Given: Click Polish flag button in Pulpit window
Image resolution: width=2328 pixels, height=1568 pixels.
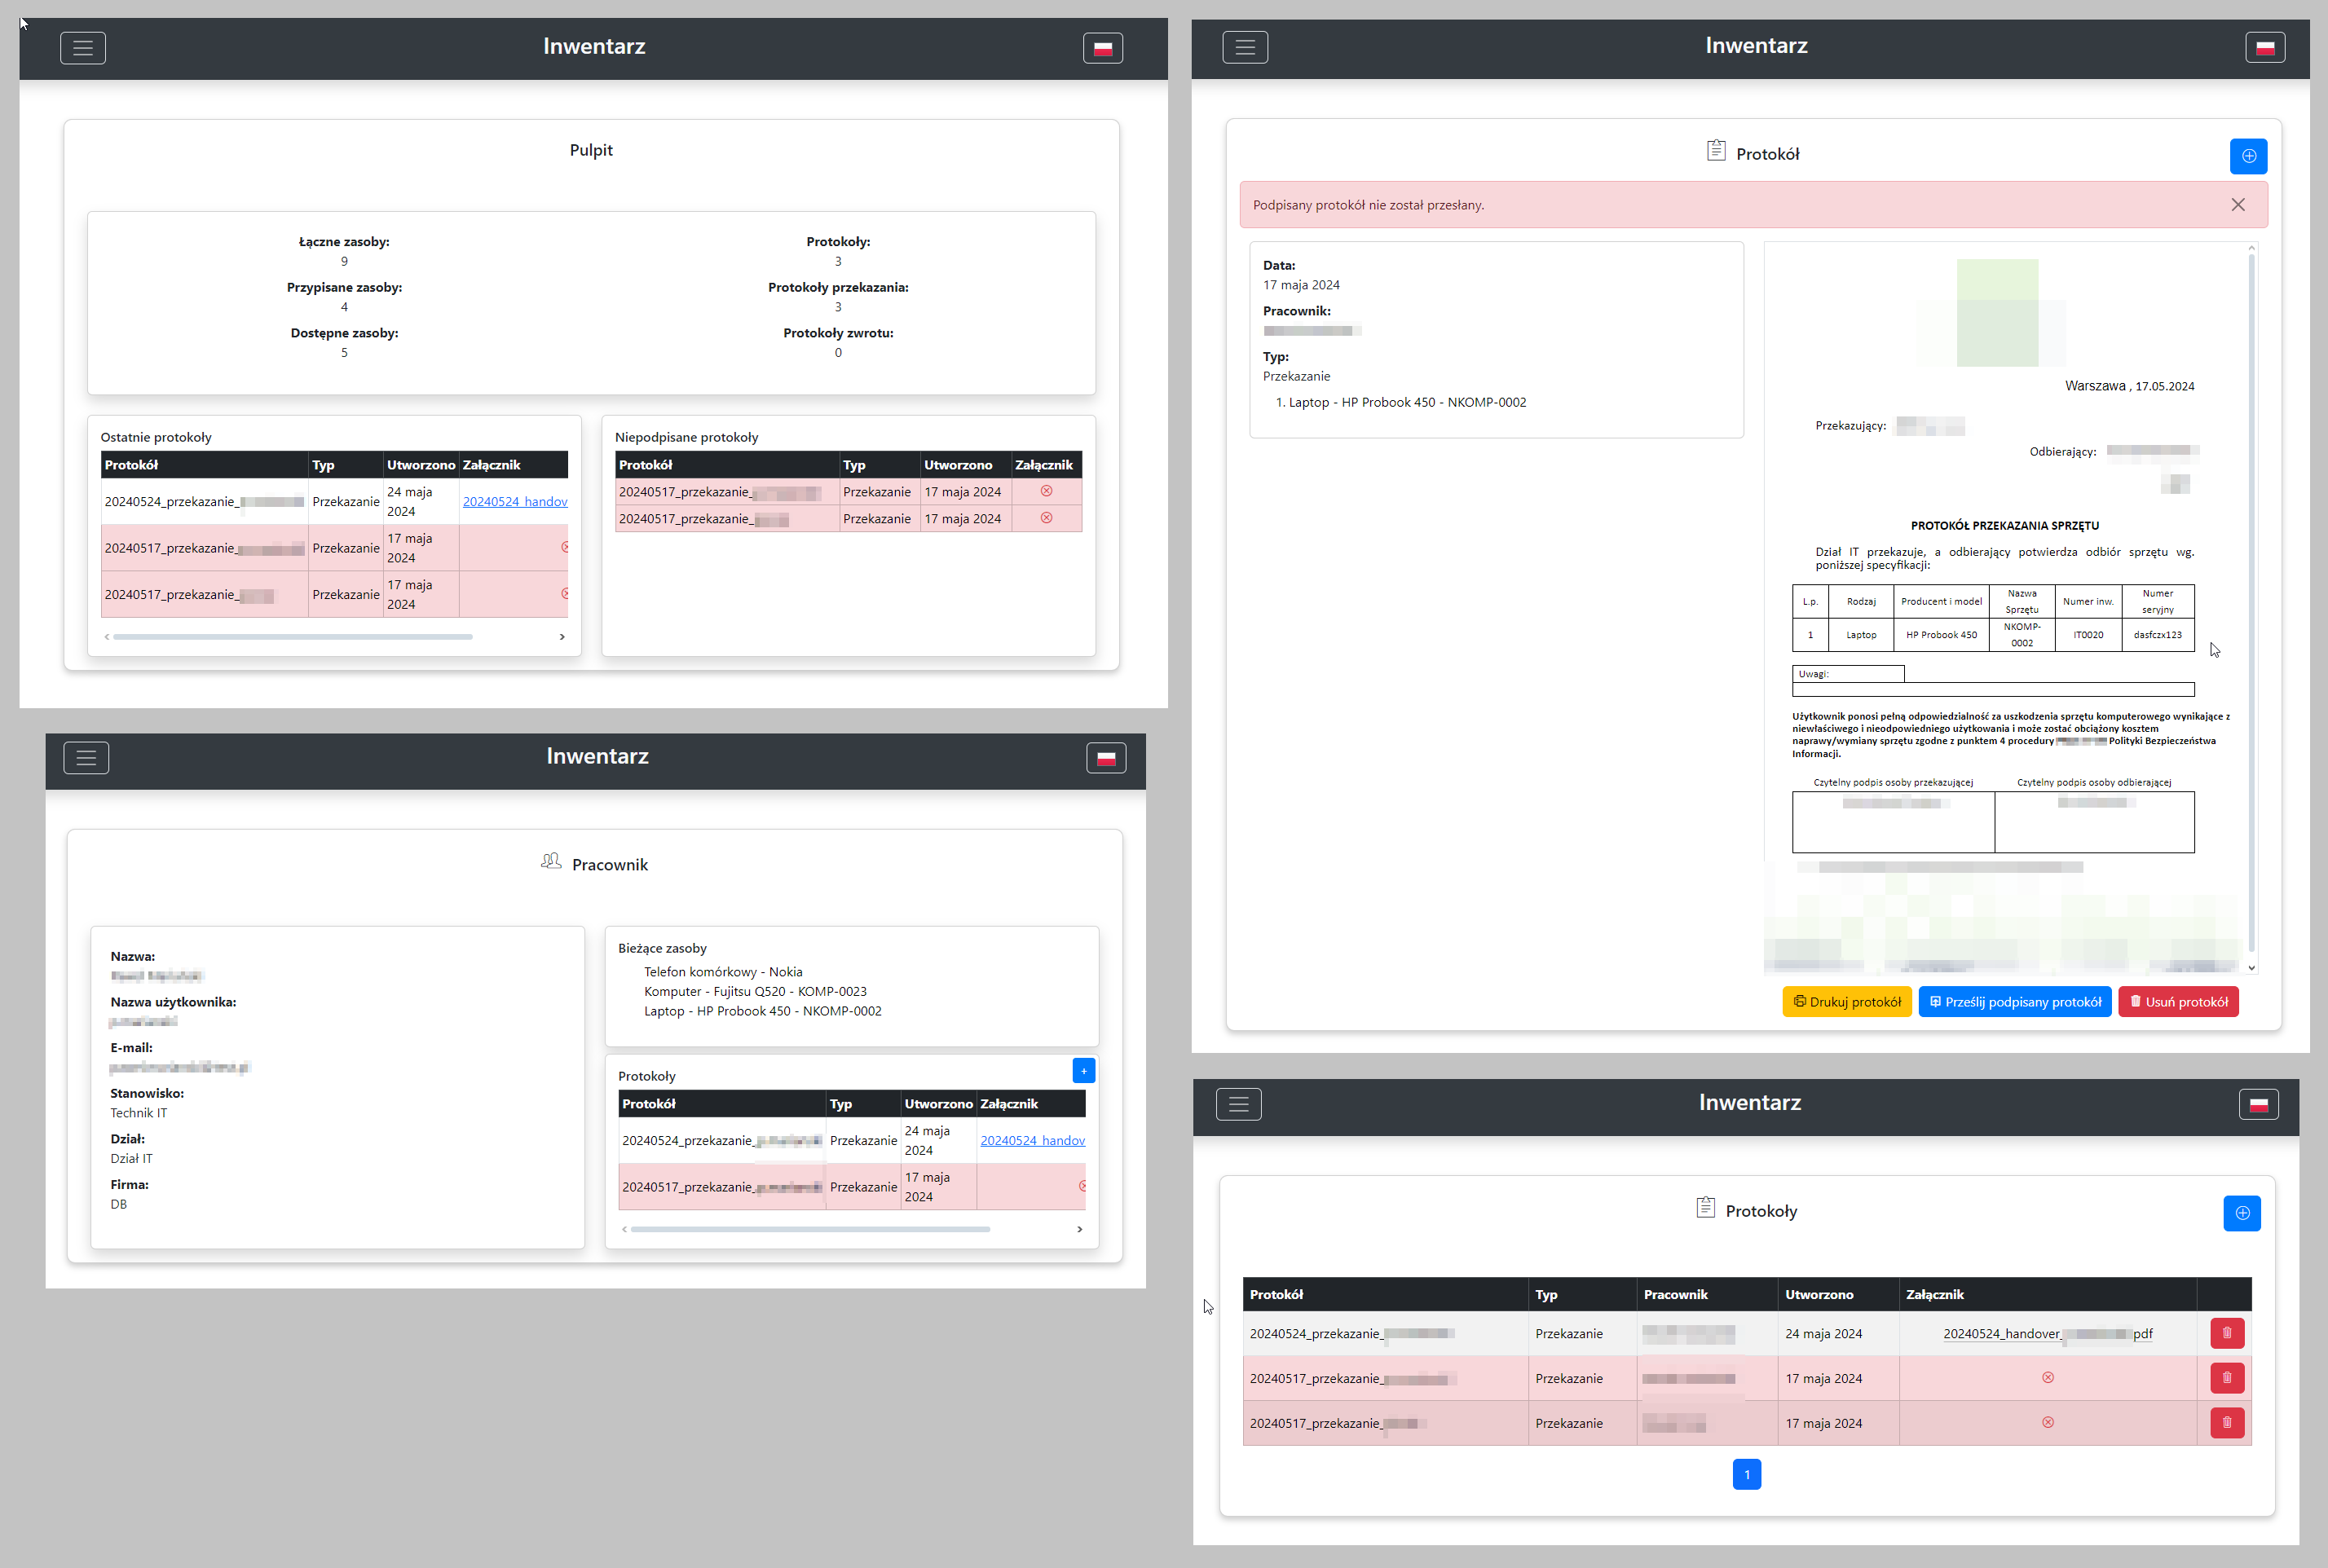Looking at the screenshot, I should pyautogui.click(x=1103, y=48).
